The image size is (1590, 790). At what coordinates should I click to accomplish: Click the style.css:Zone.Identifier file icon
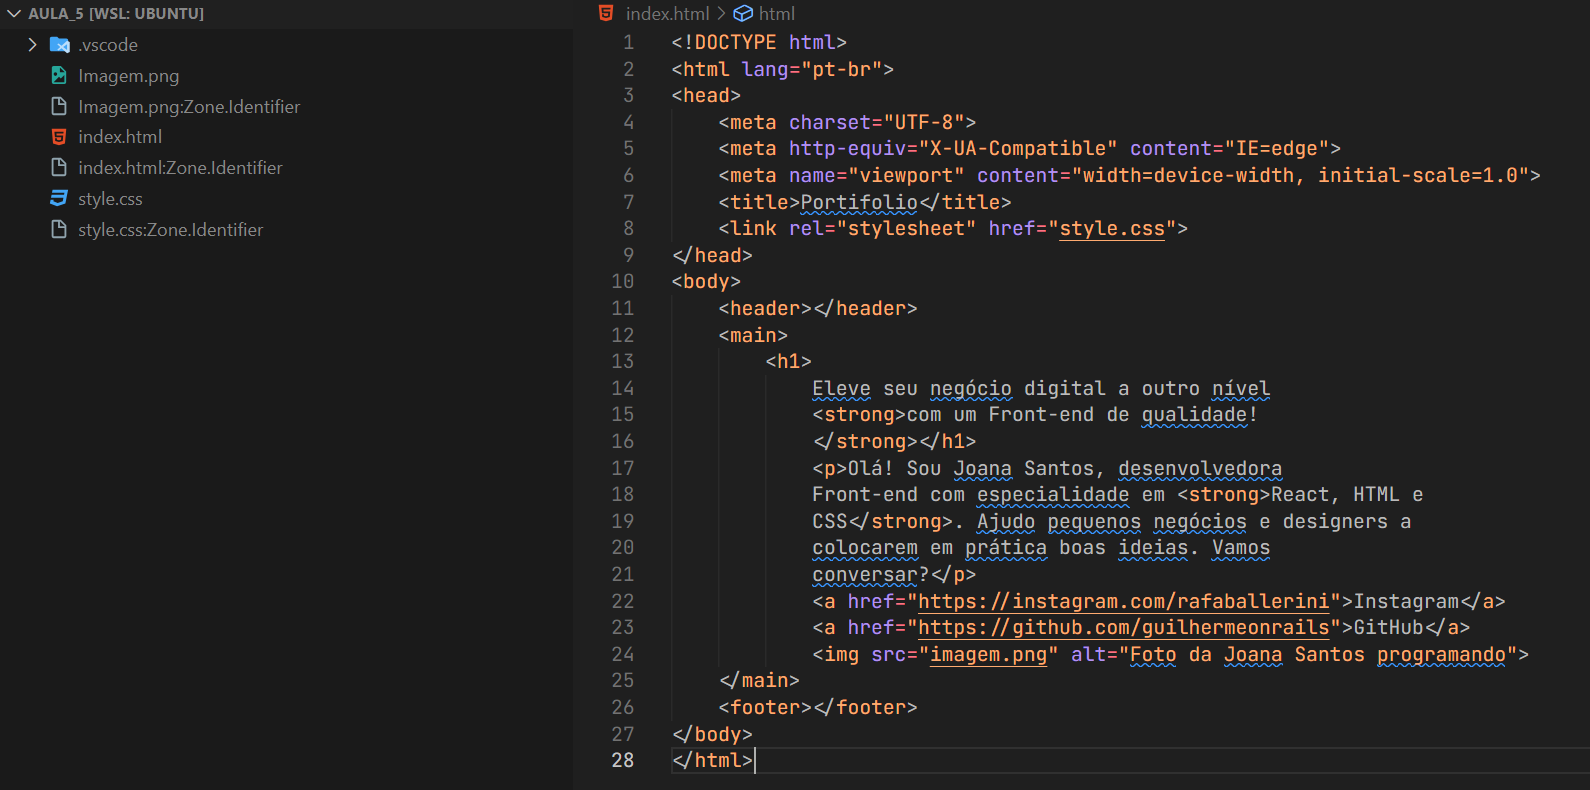59,229
